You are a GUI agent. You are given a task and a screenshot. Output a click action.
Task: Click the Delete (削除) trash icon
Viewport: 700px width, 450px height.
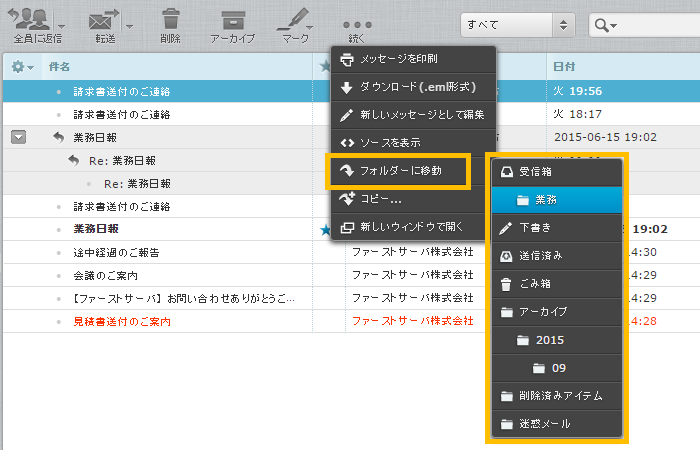tap(170, 20)
